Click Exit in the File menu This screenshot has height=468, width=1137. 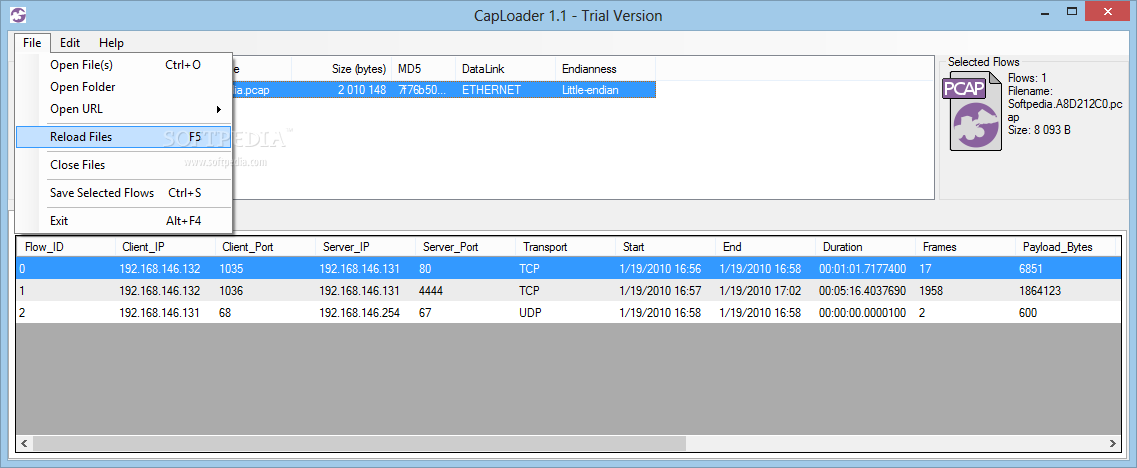(123, 221)
